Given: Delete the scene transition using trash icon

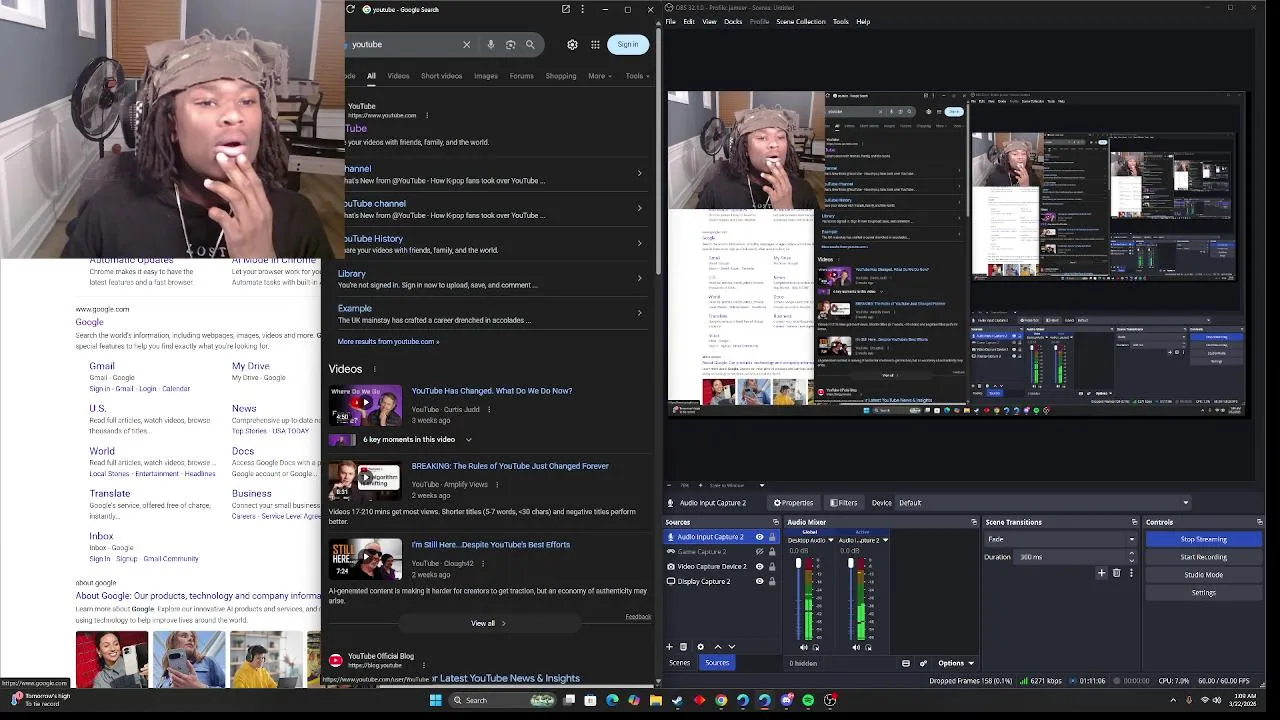Looking at the screenshot, I should pos(1116,573).
